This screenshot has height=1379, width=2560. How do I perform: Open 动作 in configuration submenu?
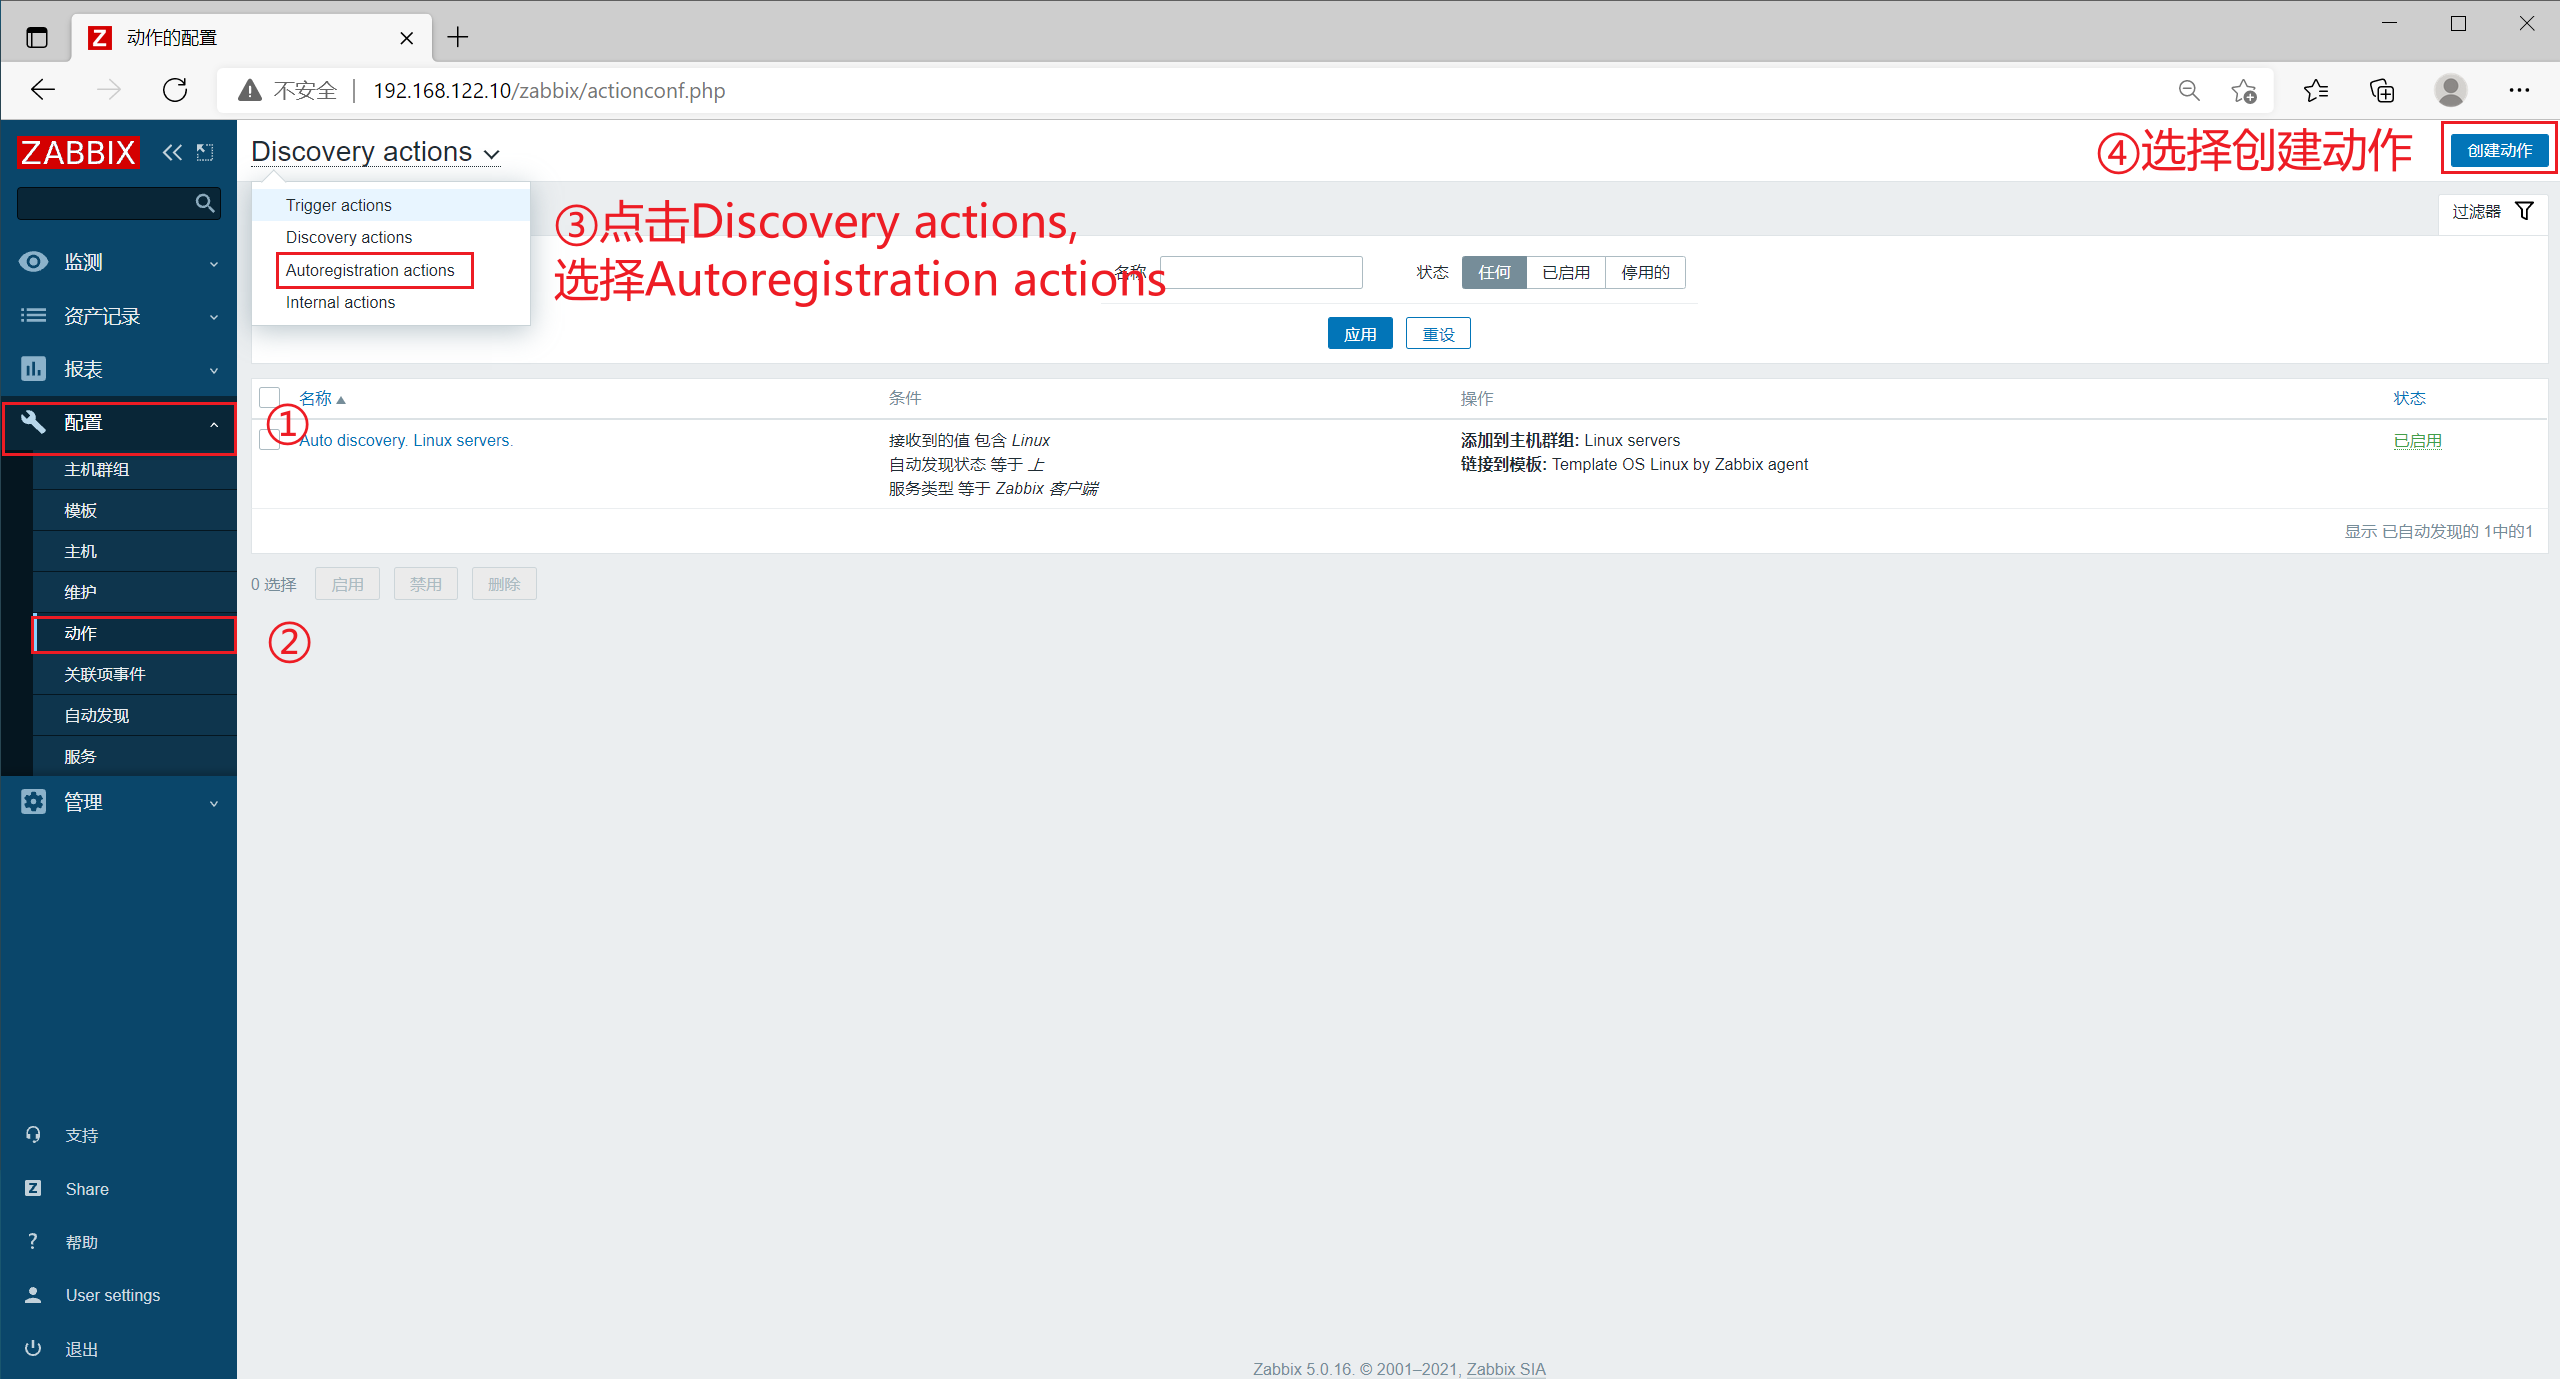pyautogui.click(x=135, y=633)
